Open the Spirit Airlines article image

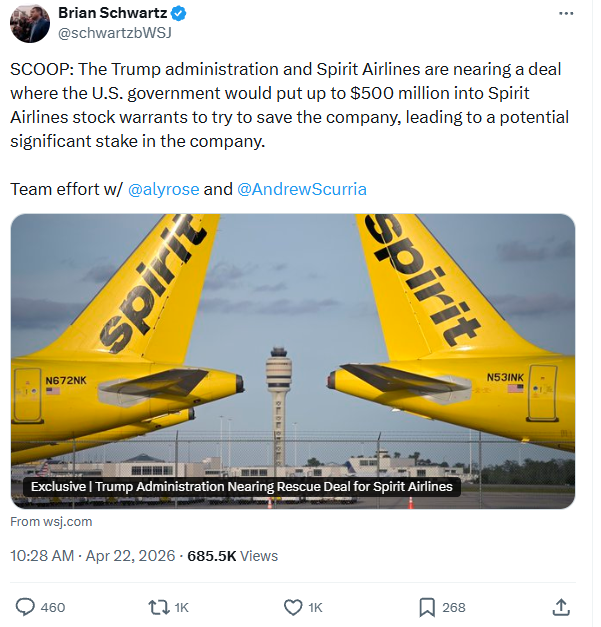pos(292,340)
